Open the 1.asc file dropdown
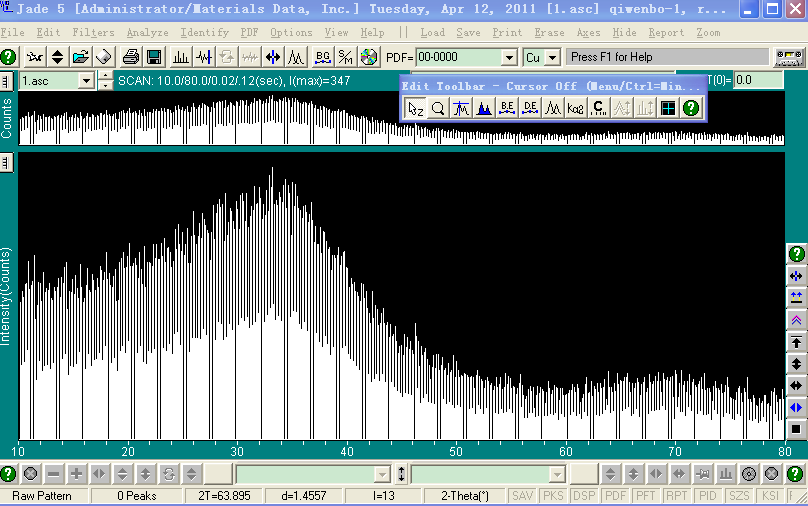This screenshot has width=808, height=506. pyautogui.click(x=86, y=80)
